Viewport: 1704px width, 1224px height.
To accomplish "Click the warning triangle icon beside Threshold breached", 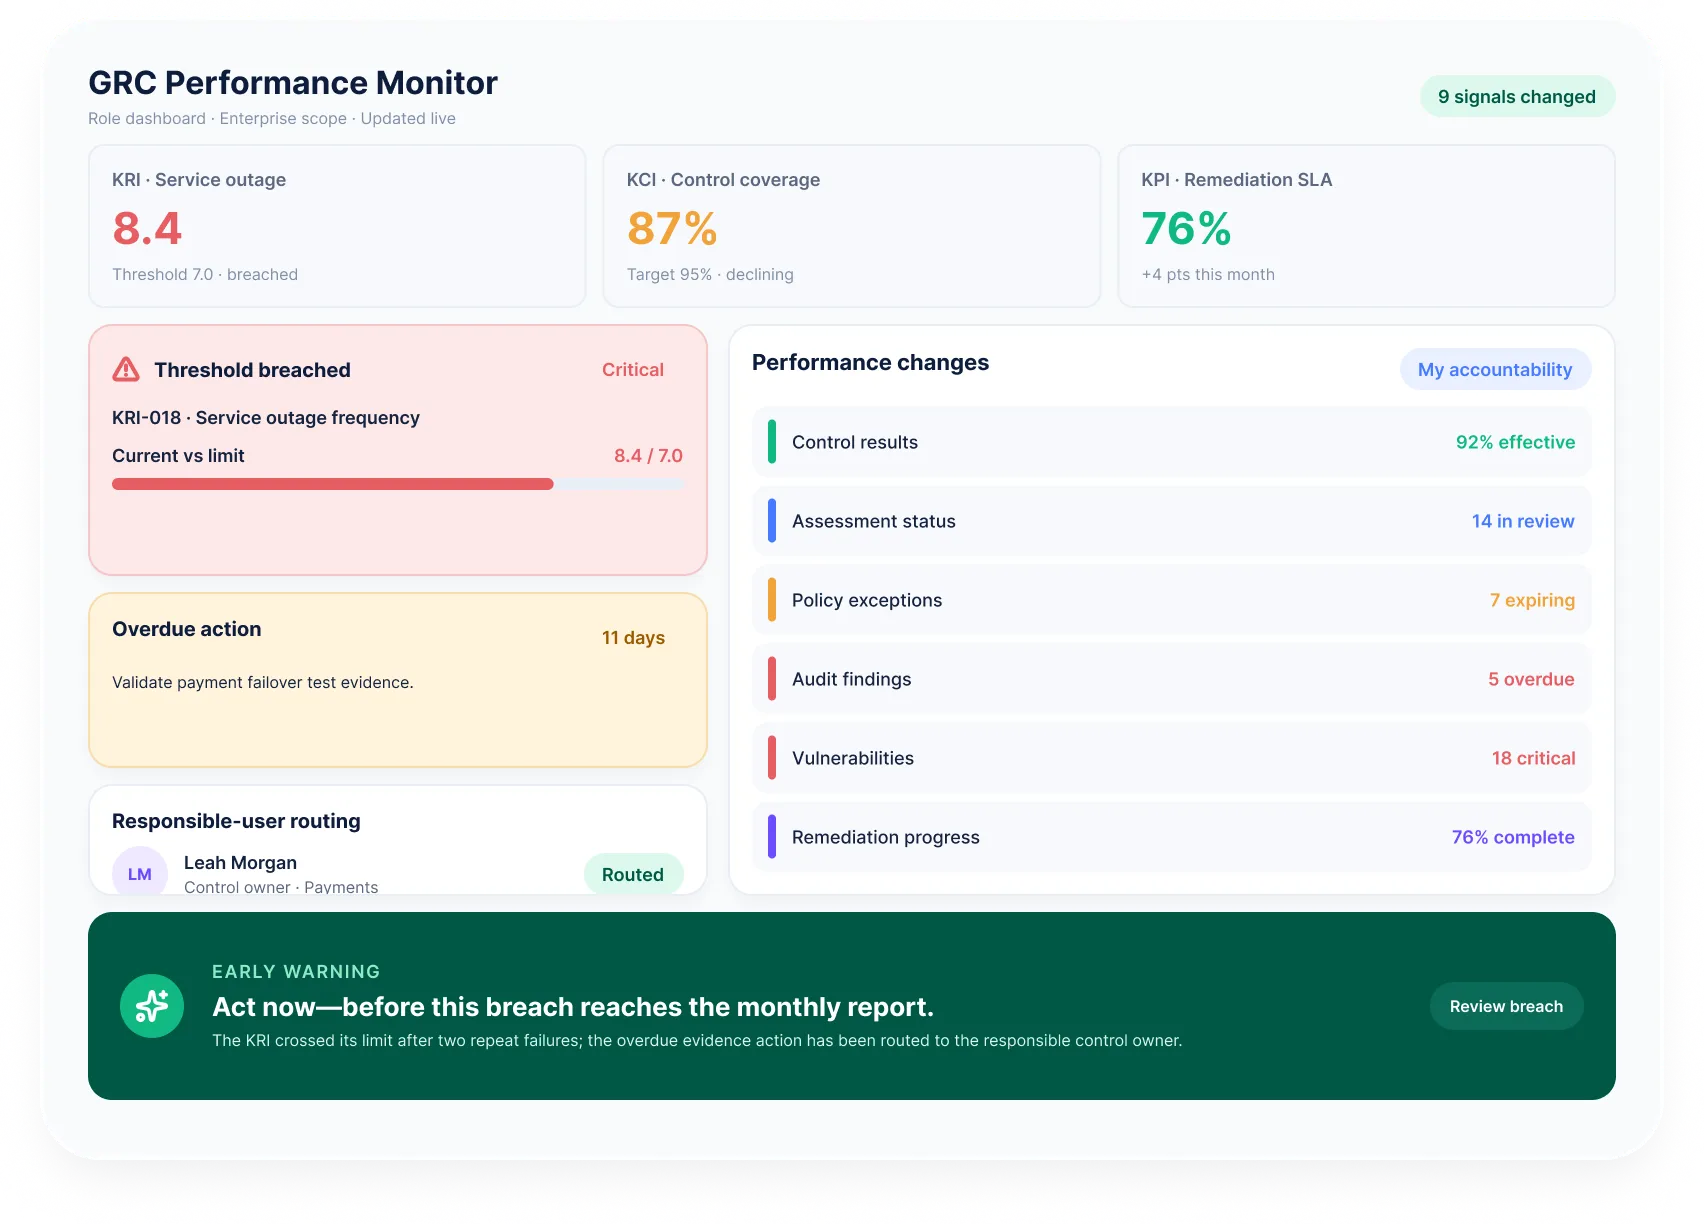I will coord(126,369).
